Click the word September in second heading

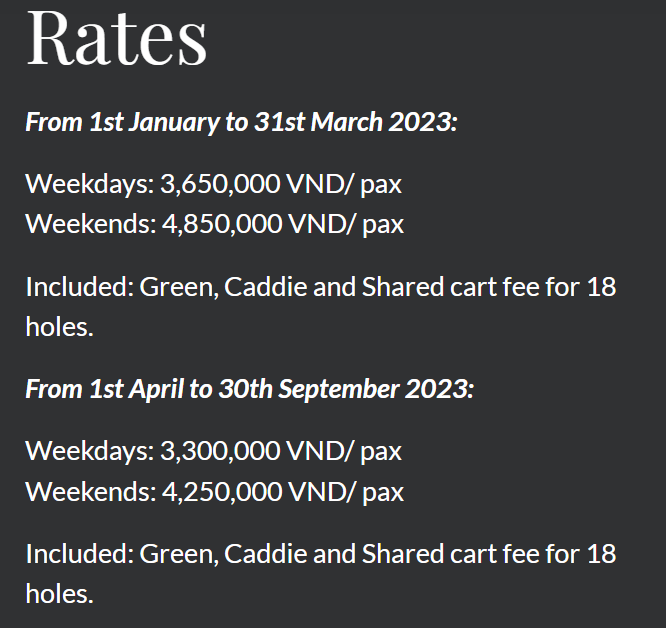tap(339, 390)
